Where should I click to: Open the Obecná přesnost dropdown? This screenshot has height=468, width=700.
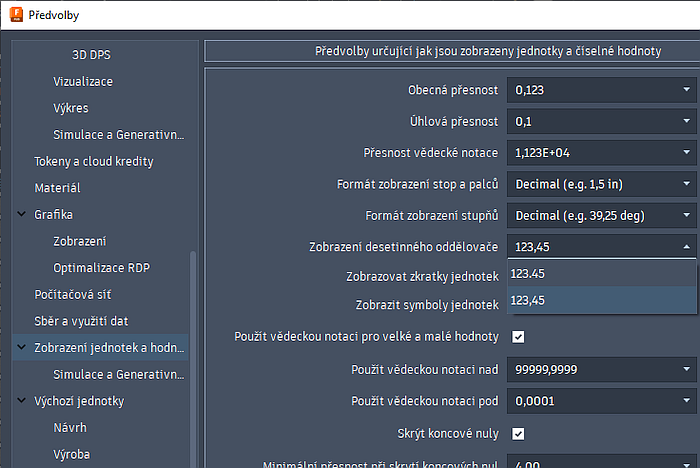point(602,90)
